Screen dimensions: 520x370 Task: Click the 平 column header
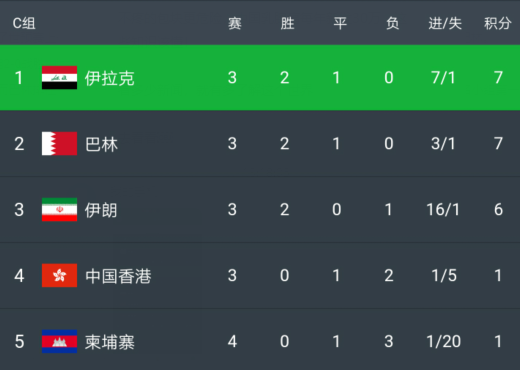[340, 24]
